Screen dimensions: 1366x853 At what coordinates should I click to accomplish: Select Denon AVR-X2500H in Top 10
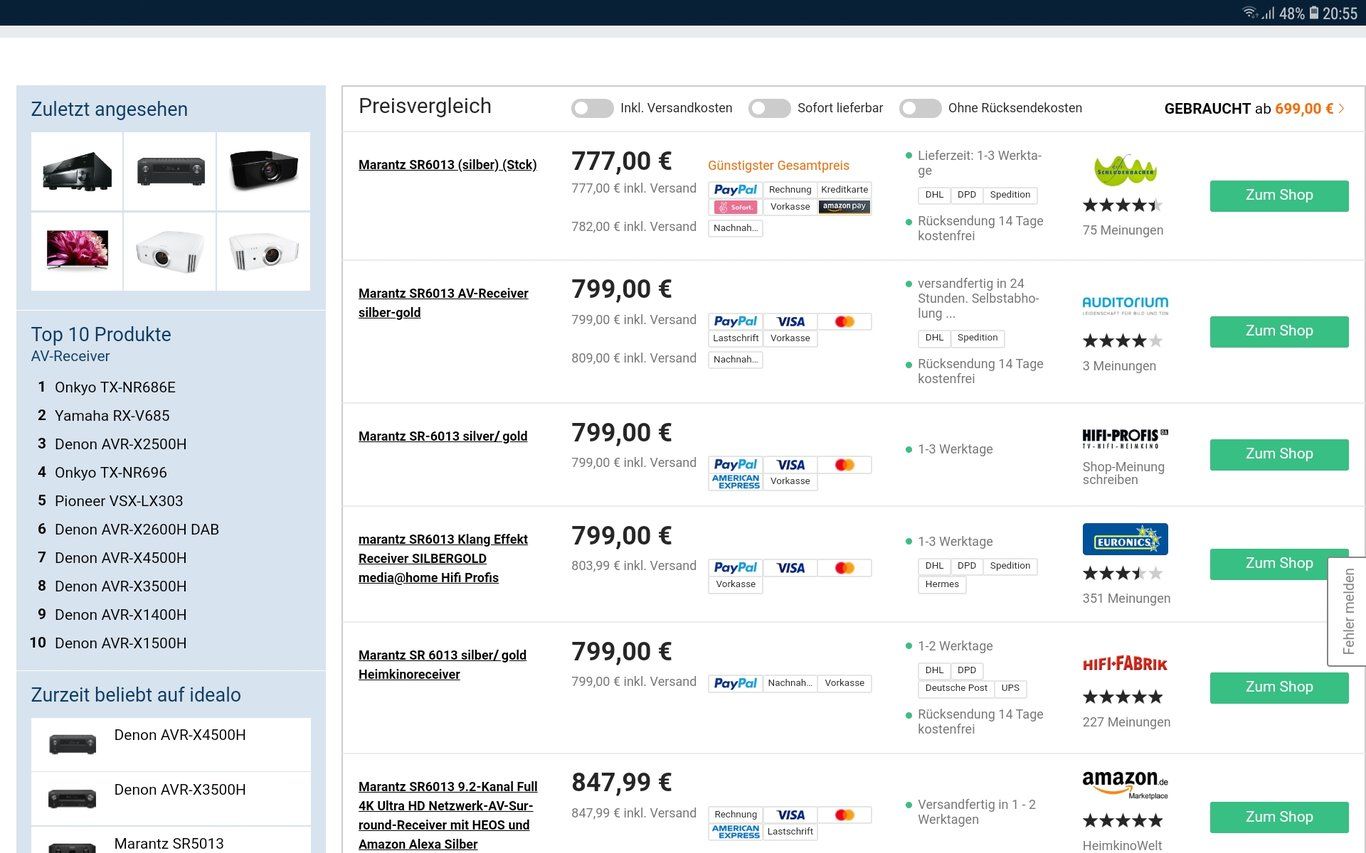tap(120, 444)
